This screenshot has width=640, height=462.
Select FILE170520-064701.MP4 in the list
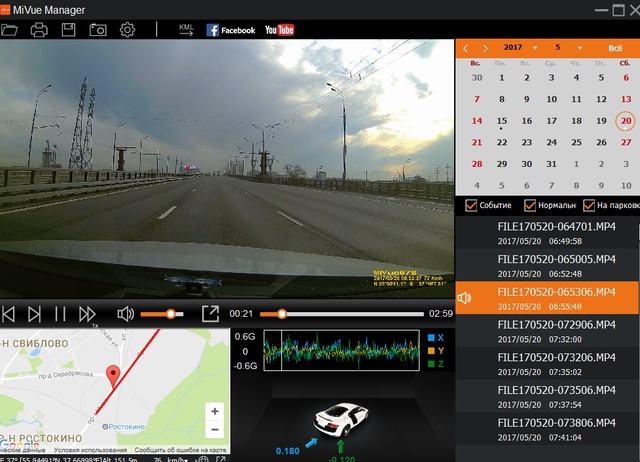click(547, 233)
